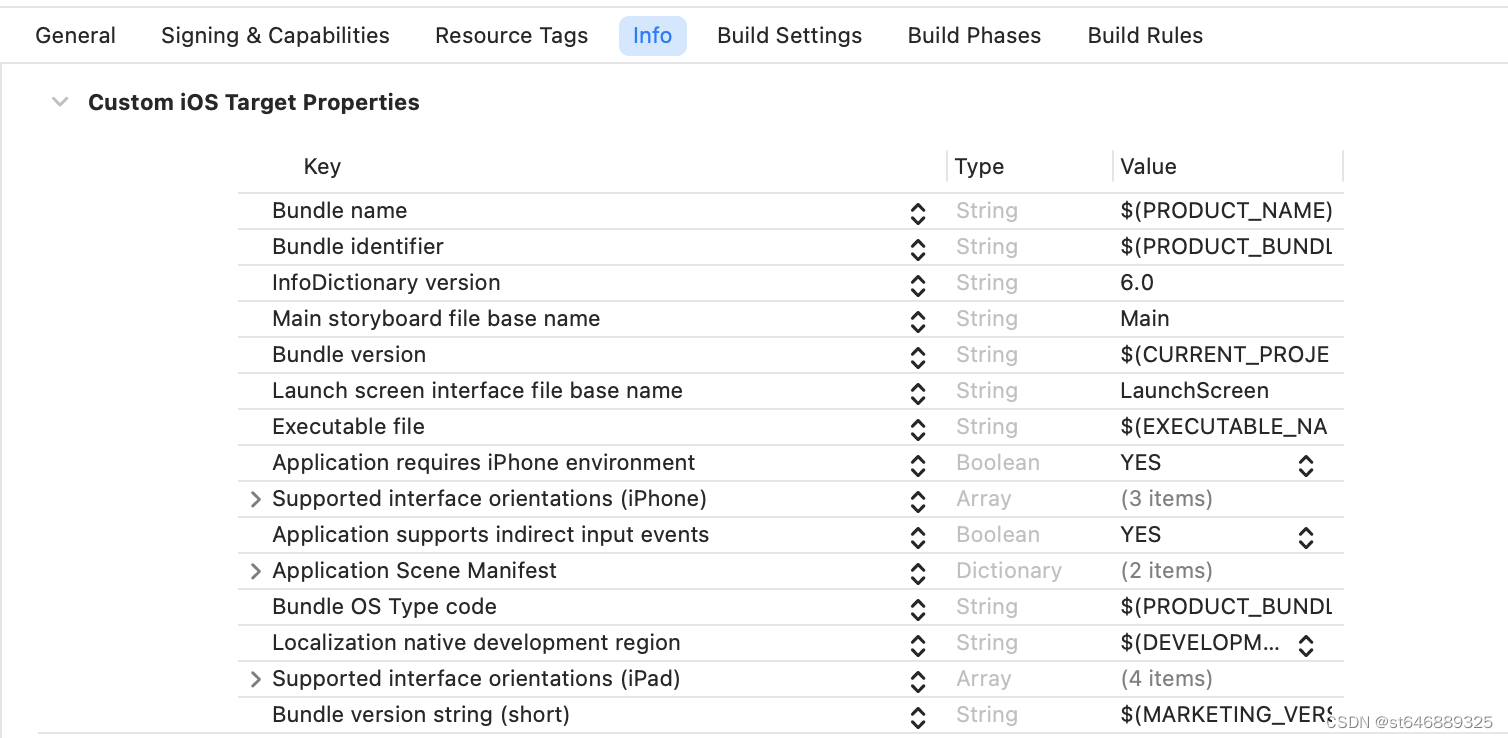
Task: Select the Executable file key
Action: pos(348,427)
